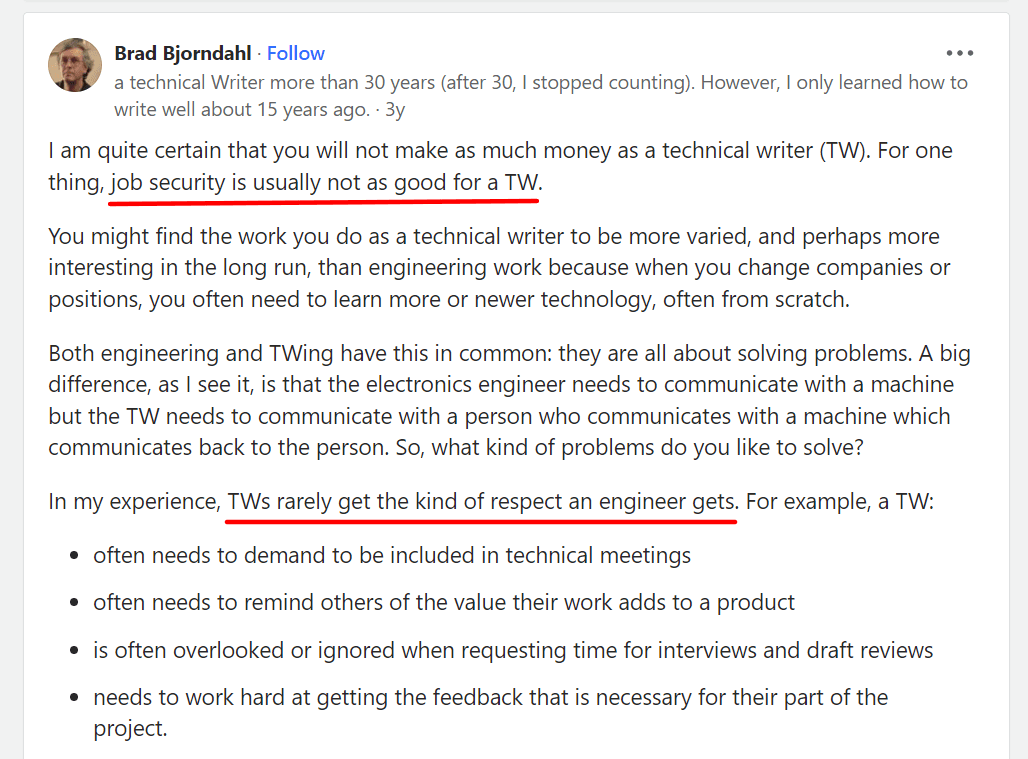
Task: Open the three-dot more options menu
Action: pos(959,53)
